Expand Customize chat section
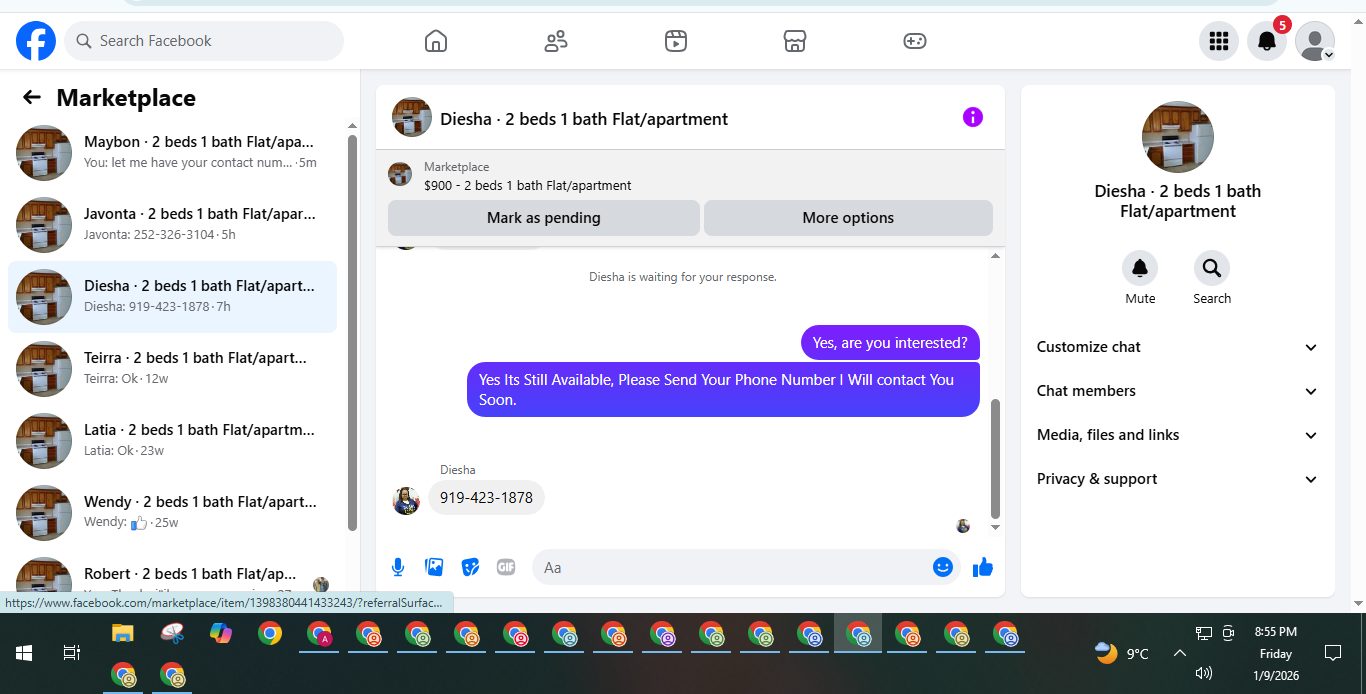The width and height of the screenshot is (1366, 694). point(1178,347)
